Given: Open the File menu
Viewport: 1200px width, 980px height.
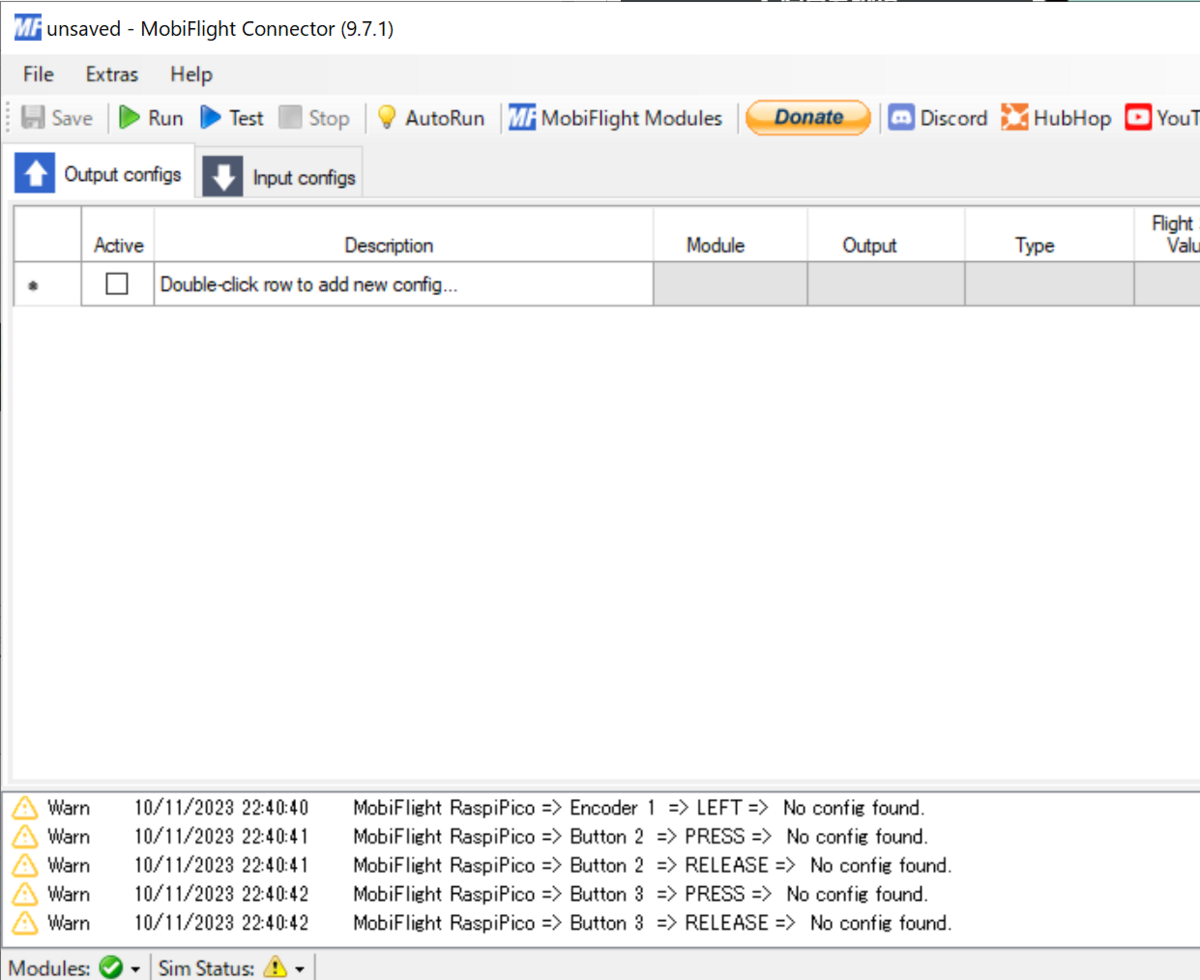Looking at the screenshot, I should 38,74.
